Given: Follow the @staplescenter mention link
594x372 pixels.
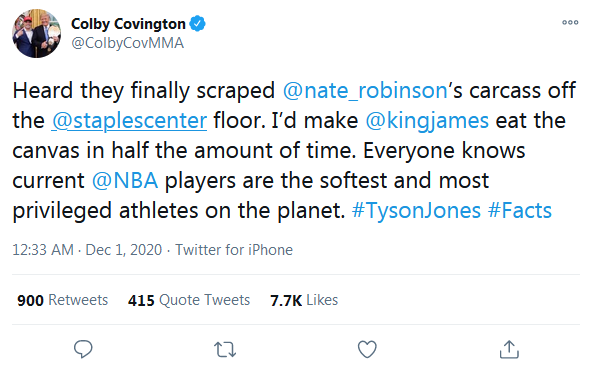Looking at the screenshot, I should point(129,121).
